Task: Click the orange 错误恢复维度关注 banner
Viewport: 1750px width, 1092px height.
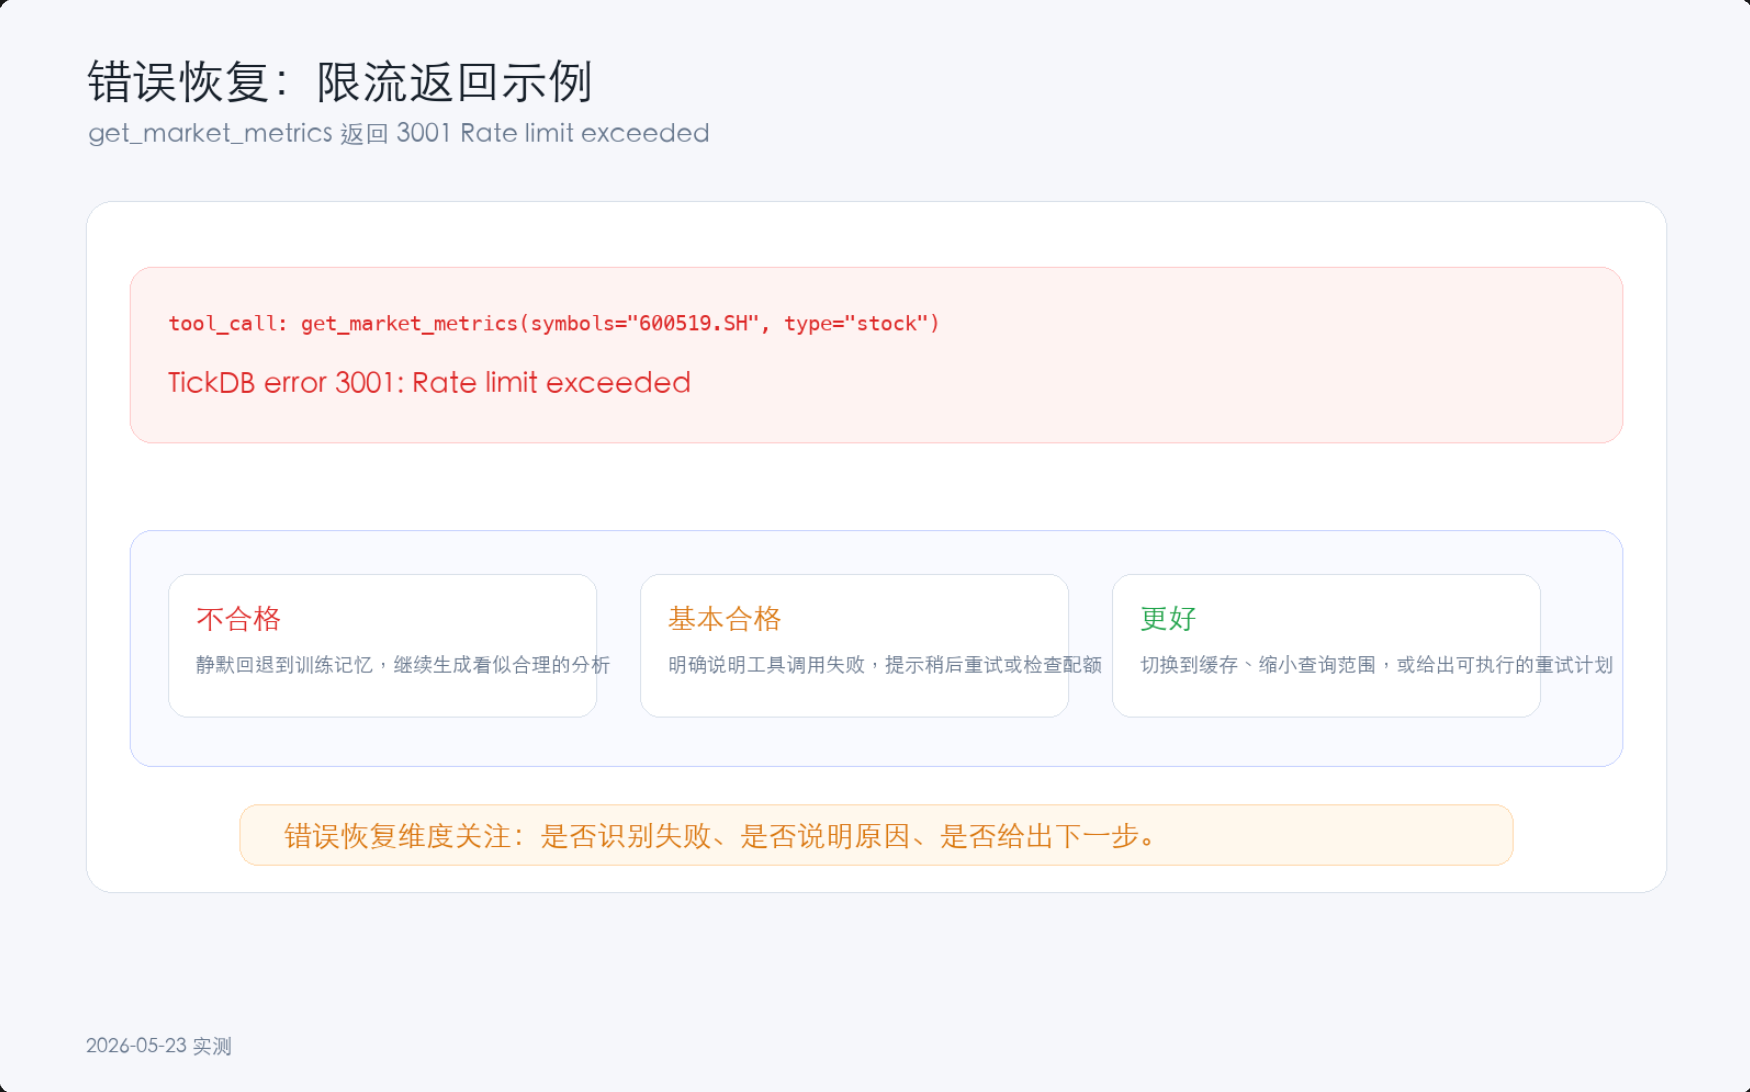Action: (x=876, y=835)
